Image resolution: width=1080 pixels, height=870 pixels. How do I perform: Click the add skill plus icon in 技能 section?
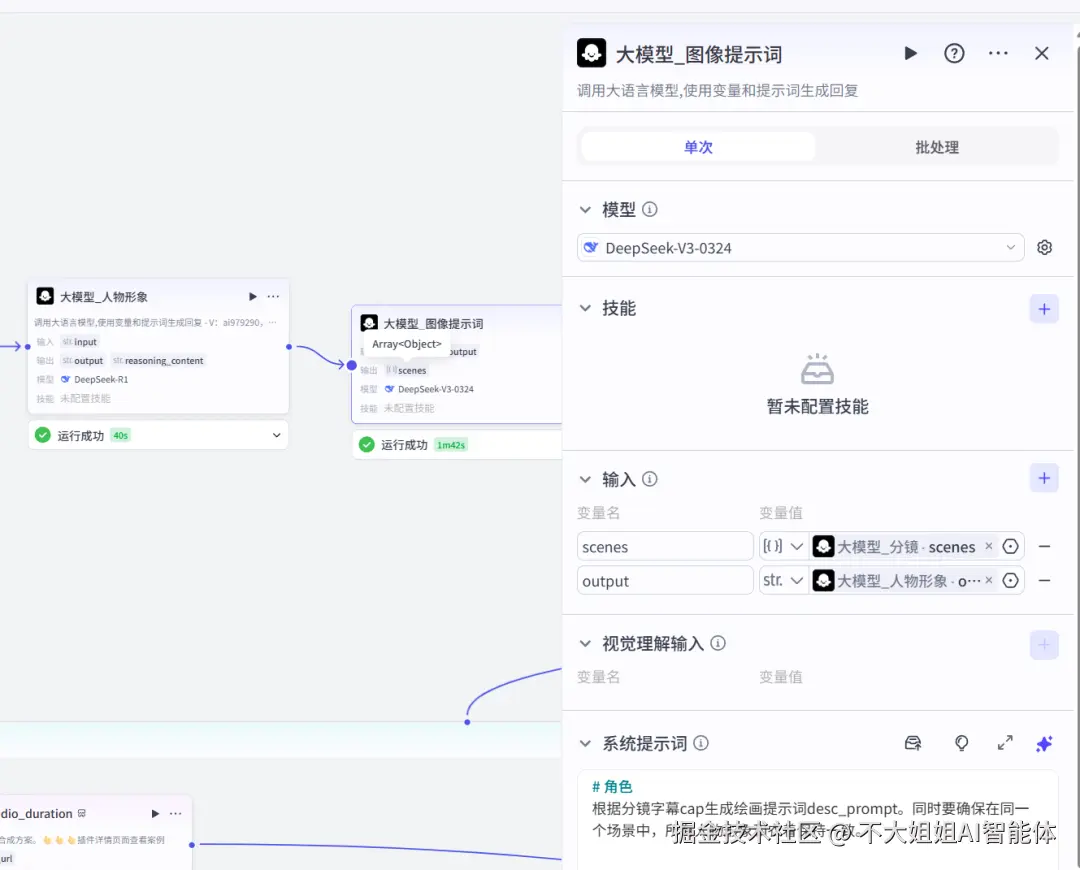[1044, 308]
